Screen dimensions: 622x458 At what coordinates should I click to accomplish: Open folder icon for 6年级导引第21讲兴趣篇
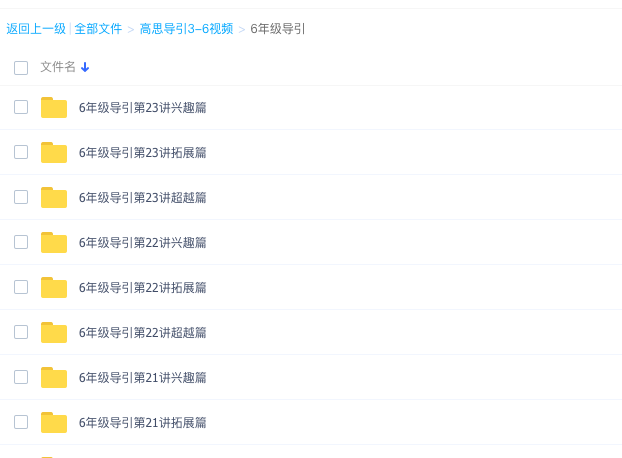[x=54, y=378]
